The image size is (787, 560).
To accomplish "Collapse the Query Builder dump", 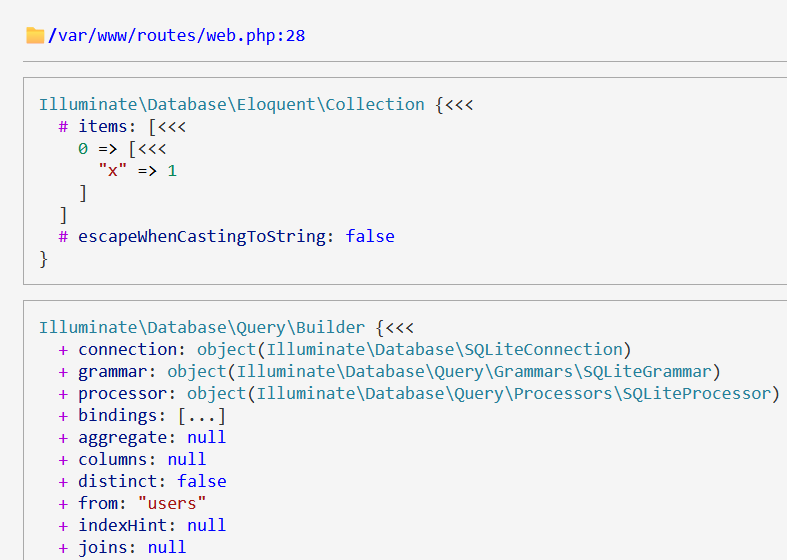I will tap(399, 327).
